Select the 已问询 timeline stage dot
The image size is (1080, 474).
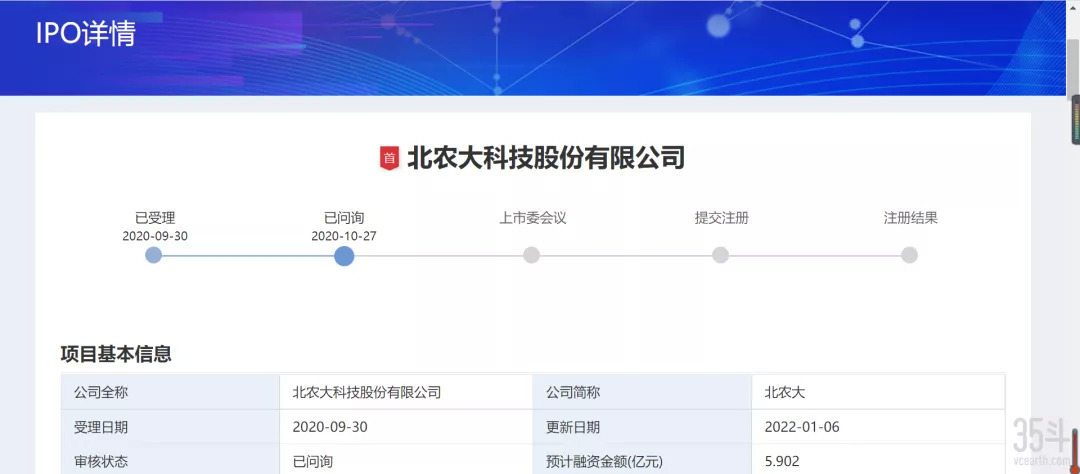(344, 256)
